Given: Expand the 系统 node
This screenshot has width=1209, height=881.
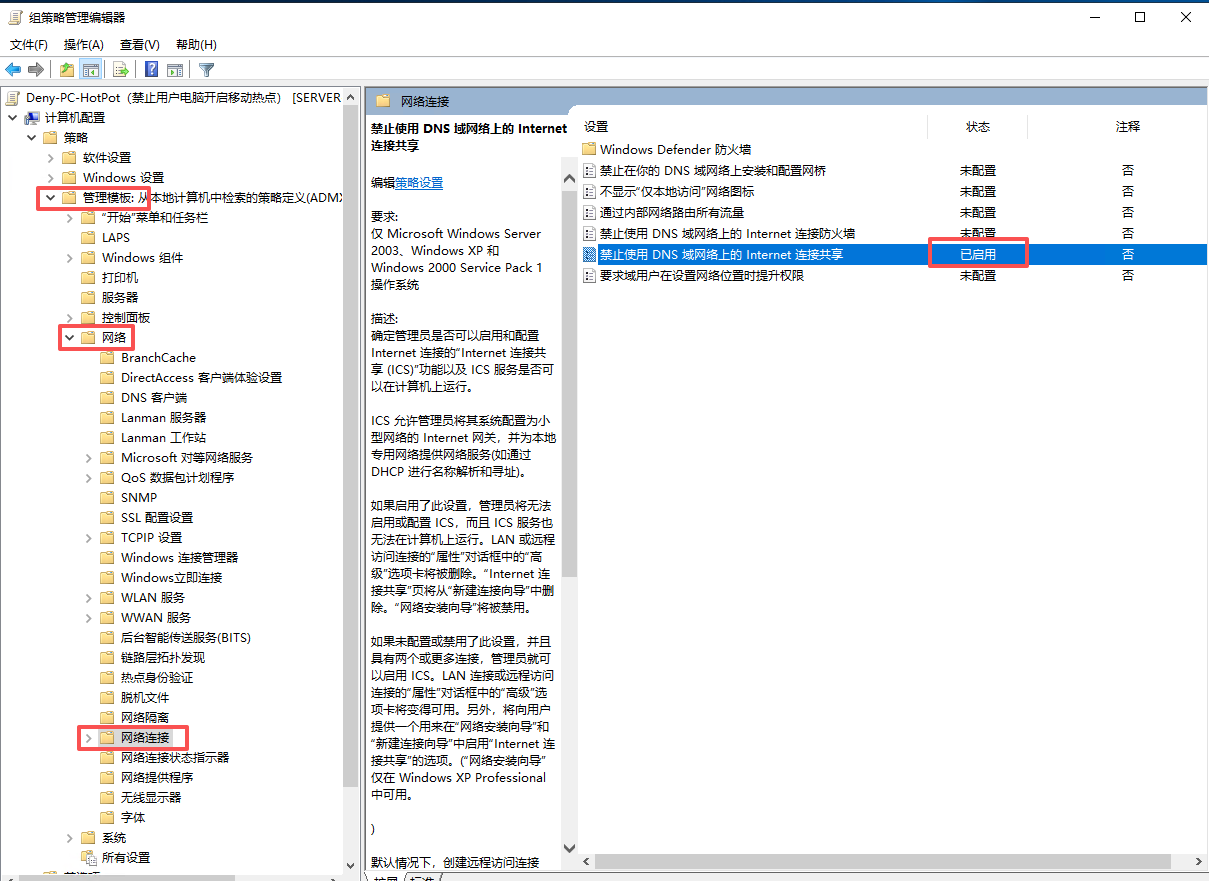Looking at the screenshot, I should pos(69,837).
